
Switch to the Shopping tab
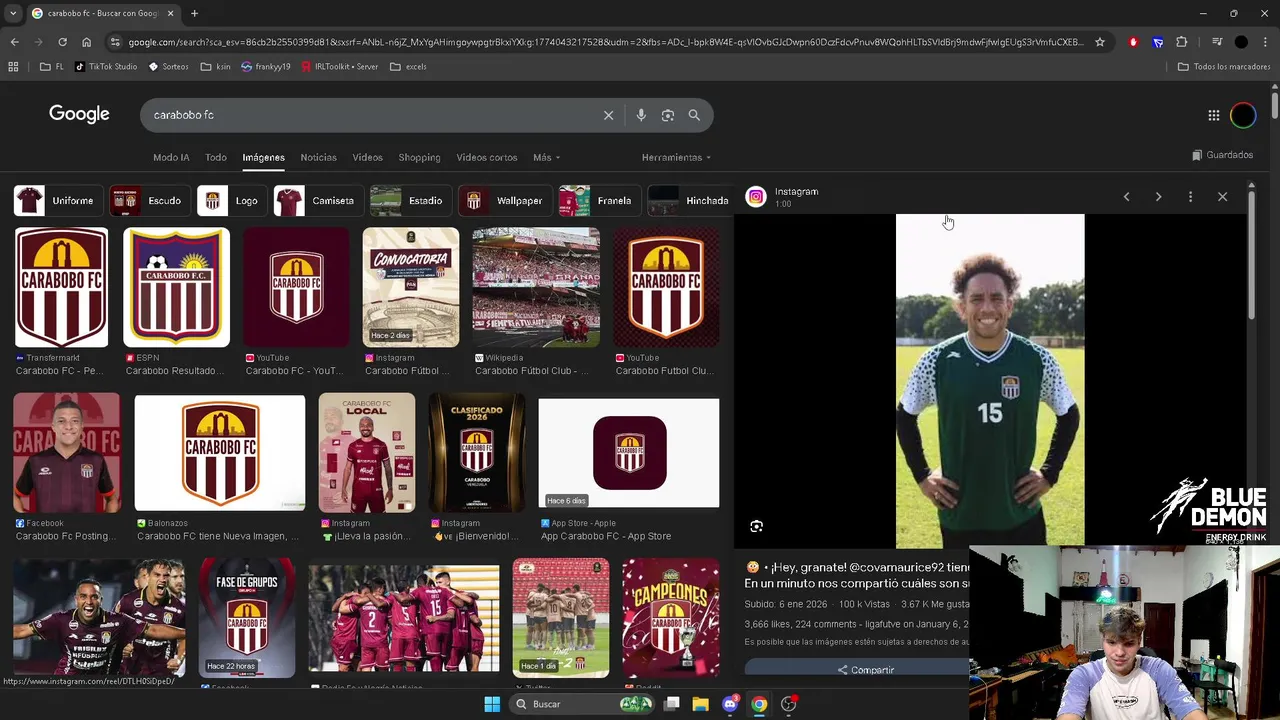(419, 157)
